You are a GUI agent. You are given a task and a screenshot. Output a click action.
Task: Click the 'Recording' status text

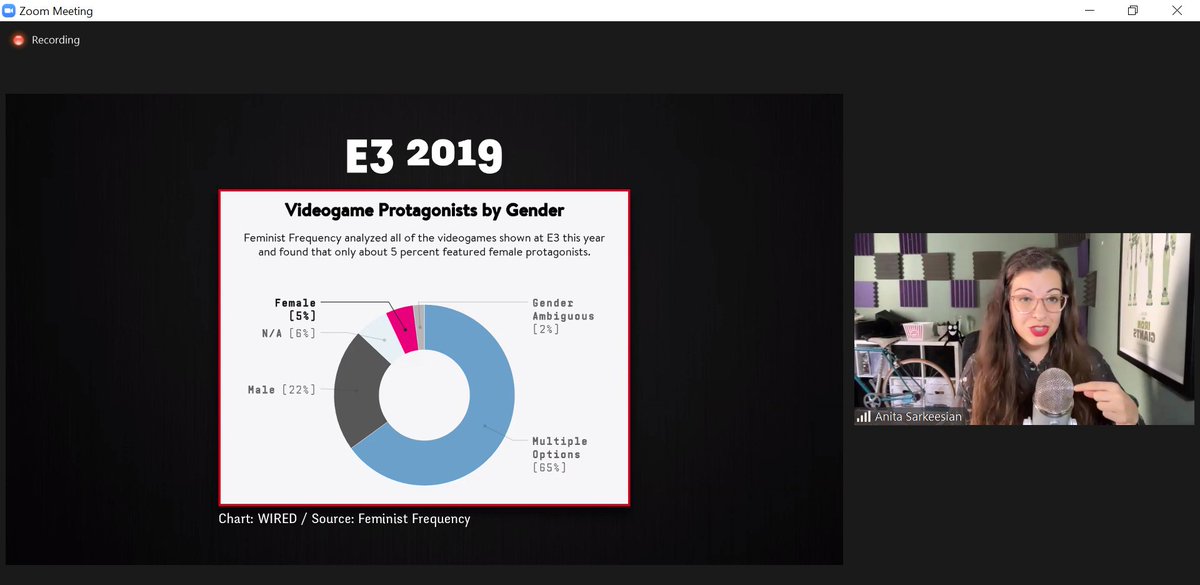tap(56, 40)
